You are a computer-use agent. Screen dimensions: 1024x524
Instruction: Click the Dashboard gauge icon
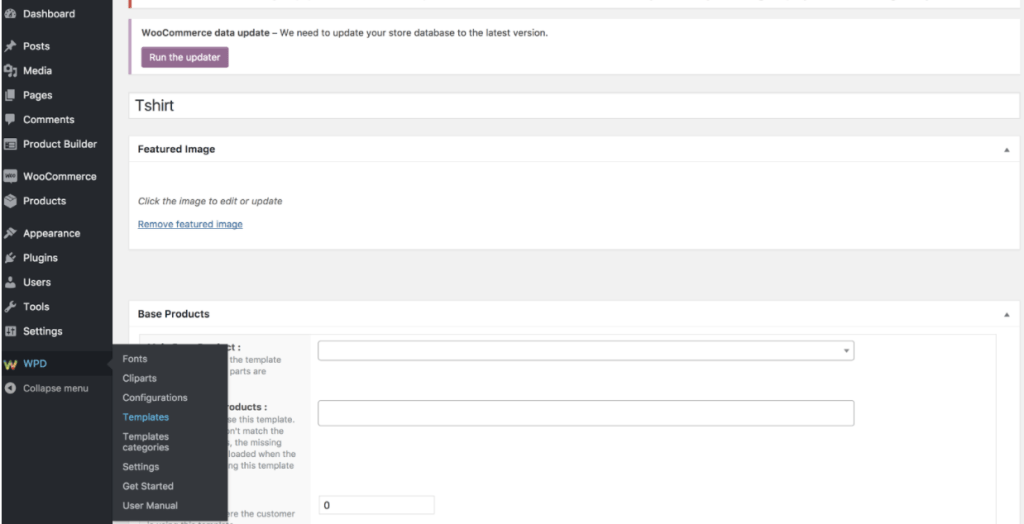(x=11, y=14)
